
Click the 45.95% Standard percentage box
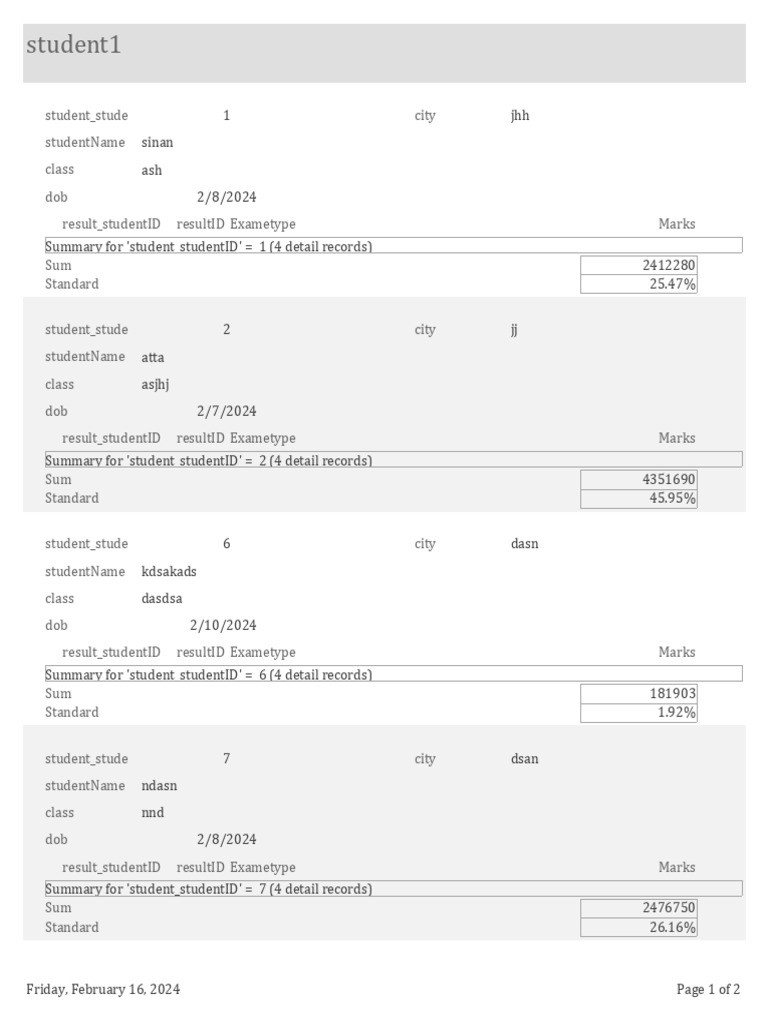click(639, 498)
